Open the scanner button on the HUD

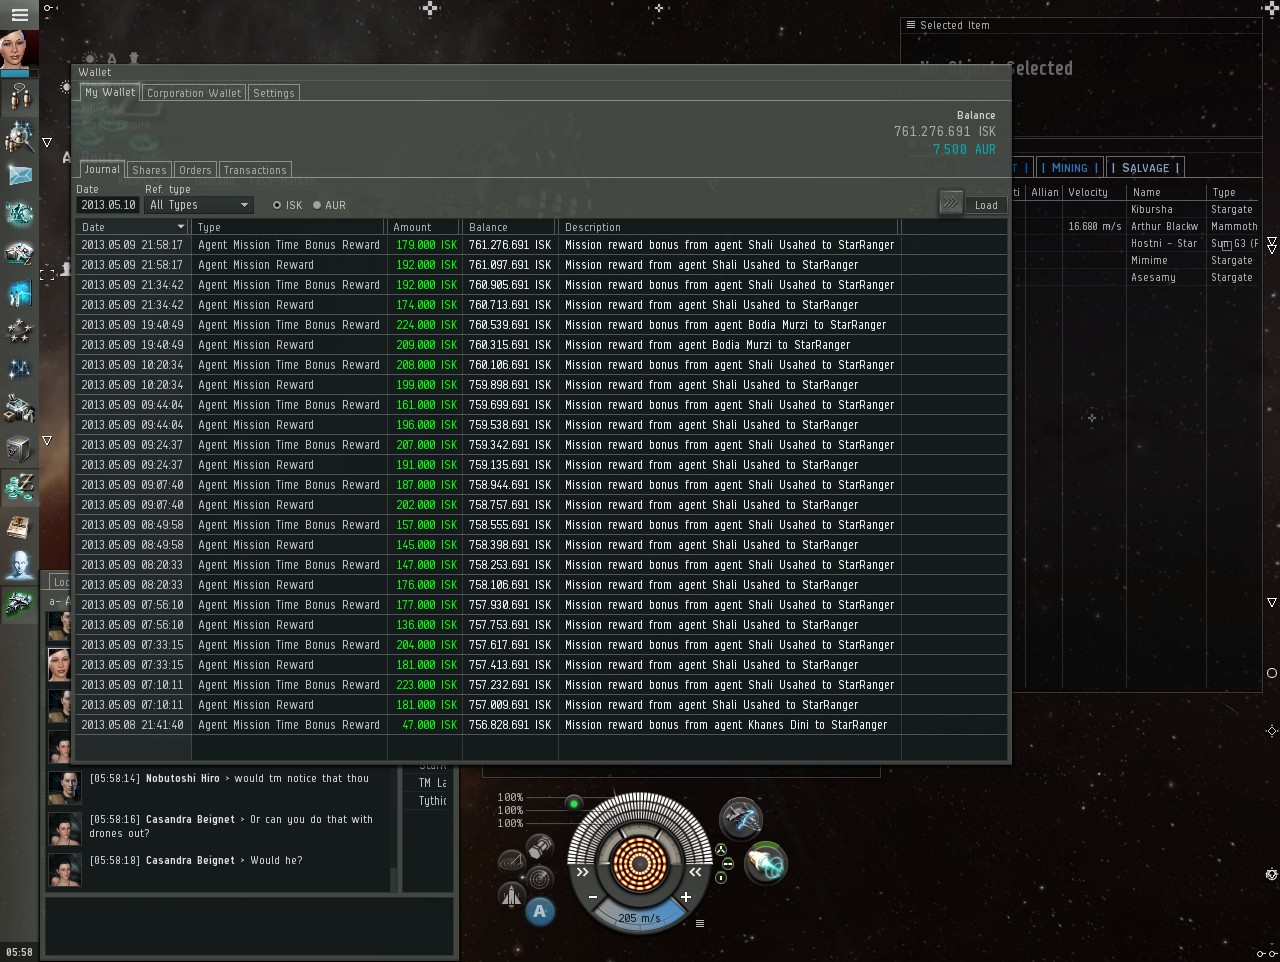pos(540,879)
